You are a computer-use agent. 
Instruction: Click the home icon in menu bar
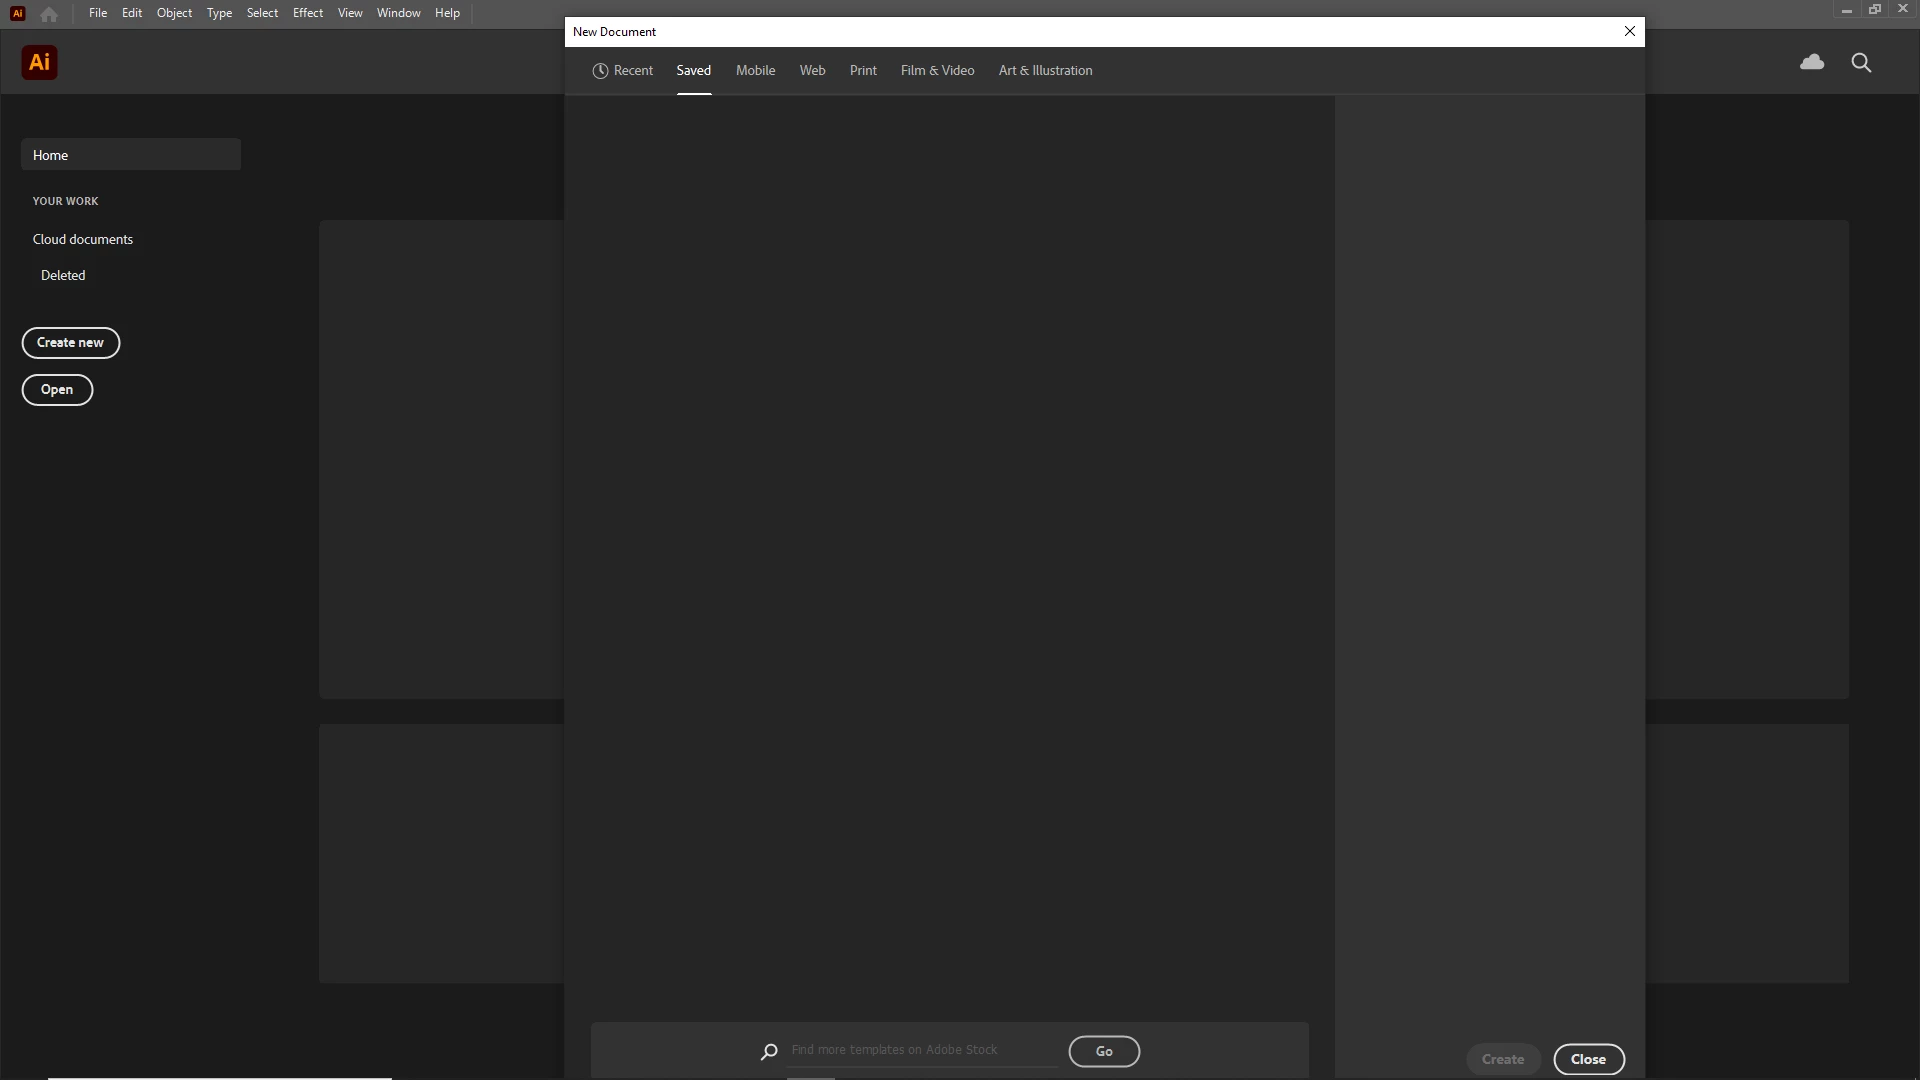tap(49, 14)
